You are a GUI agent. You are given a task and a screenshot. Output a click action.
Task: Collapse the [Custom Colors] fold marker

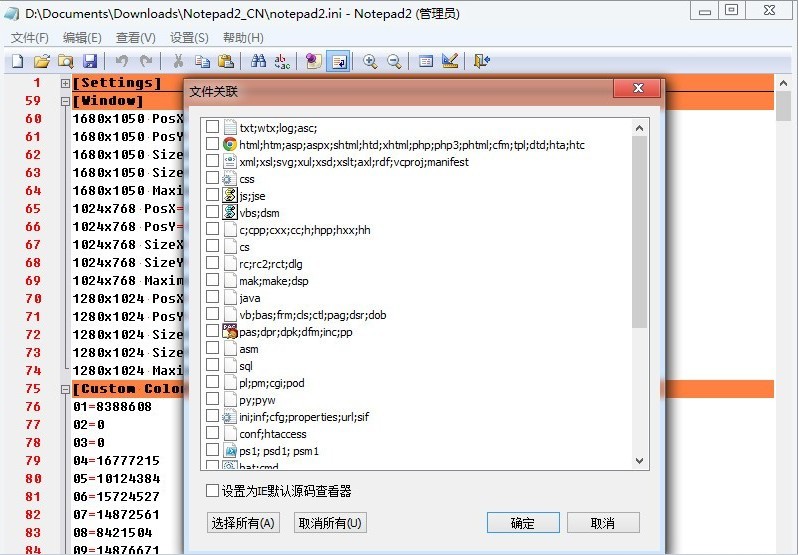click(65, 389)
